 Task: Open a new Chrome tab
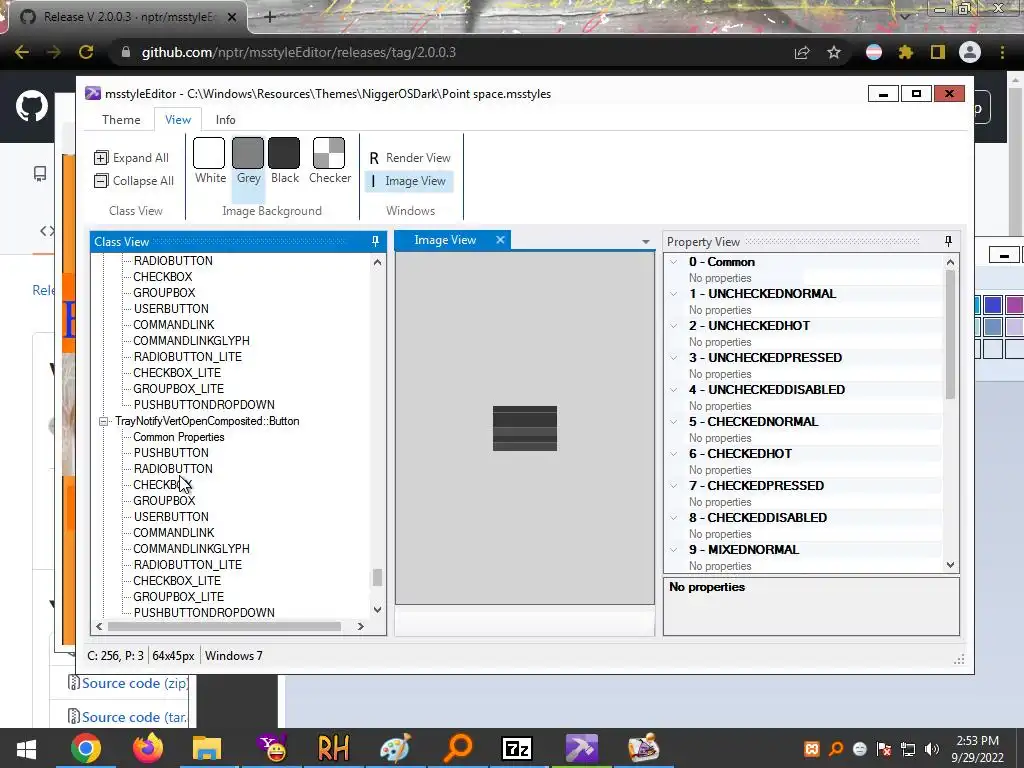pyautogui.click(x=270, y=17)
